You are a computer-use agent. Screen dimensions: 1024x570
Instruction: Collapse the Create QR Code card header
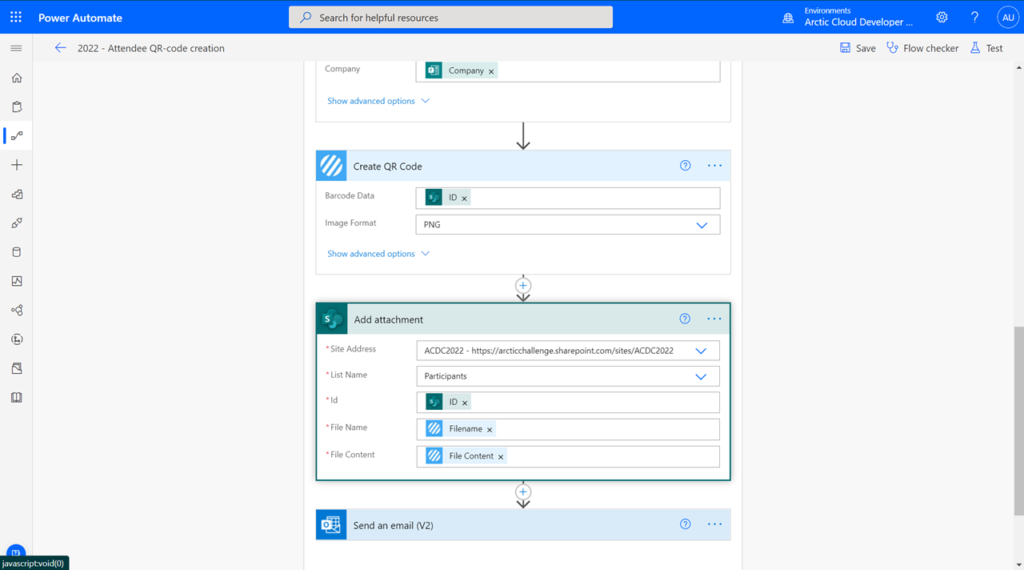click(522, 166)
